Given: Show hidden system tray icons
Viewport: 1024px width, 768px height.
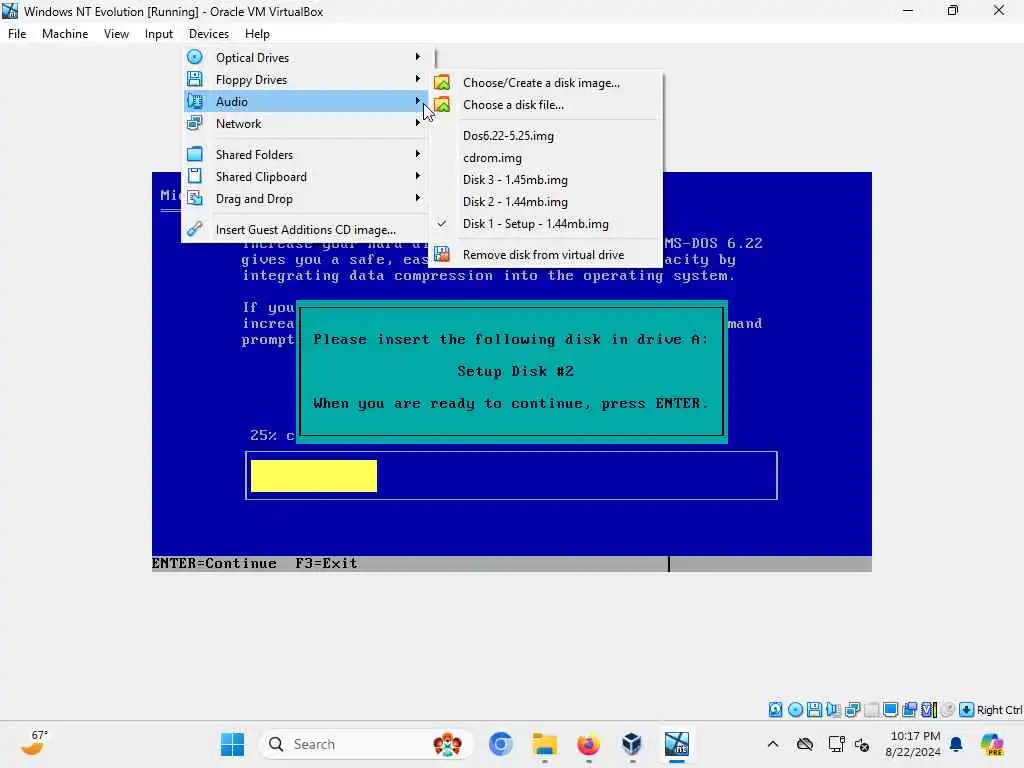Looking at the screenshot, I should click(773, 744).
